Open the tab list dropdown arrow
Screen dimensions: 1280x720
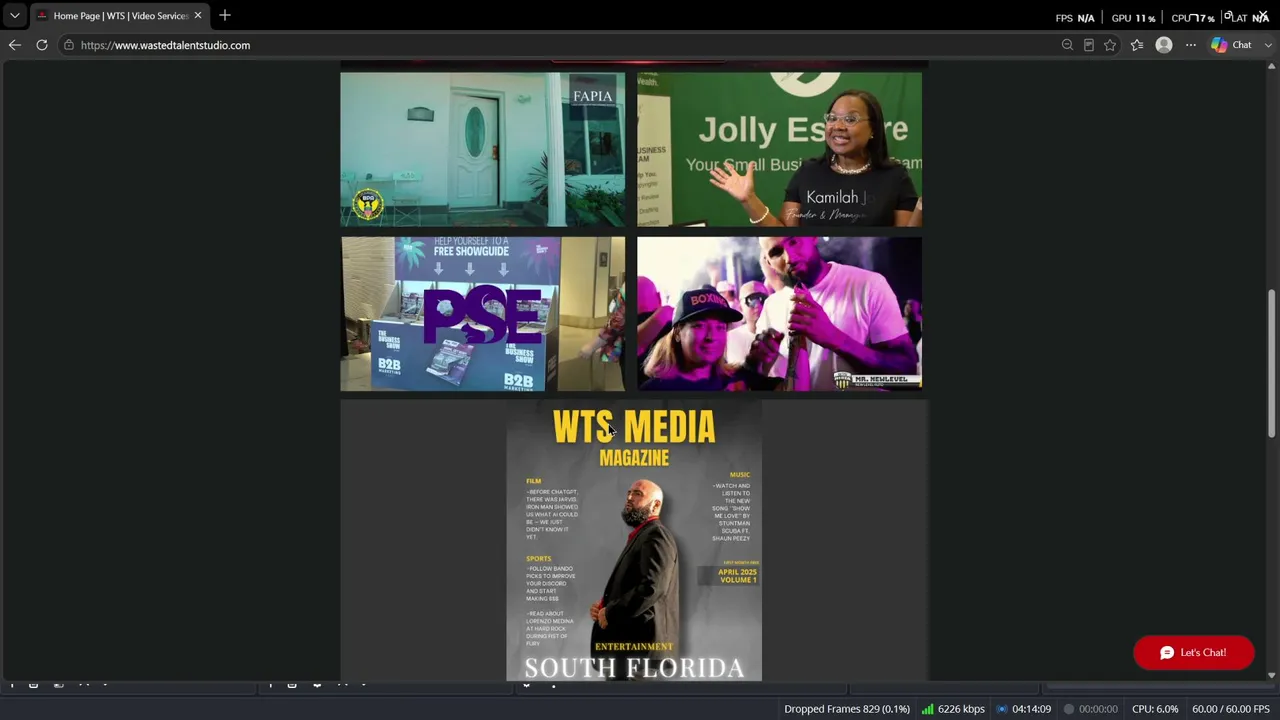pos(15,16)
